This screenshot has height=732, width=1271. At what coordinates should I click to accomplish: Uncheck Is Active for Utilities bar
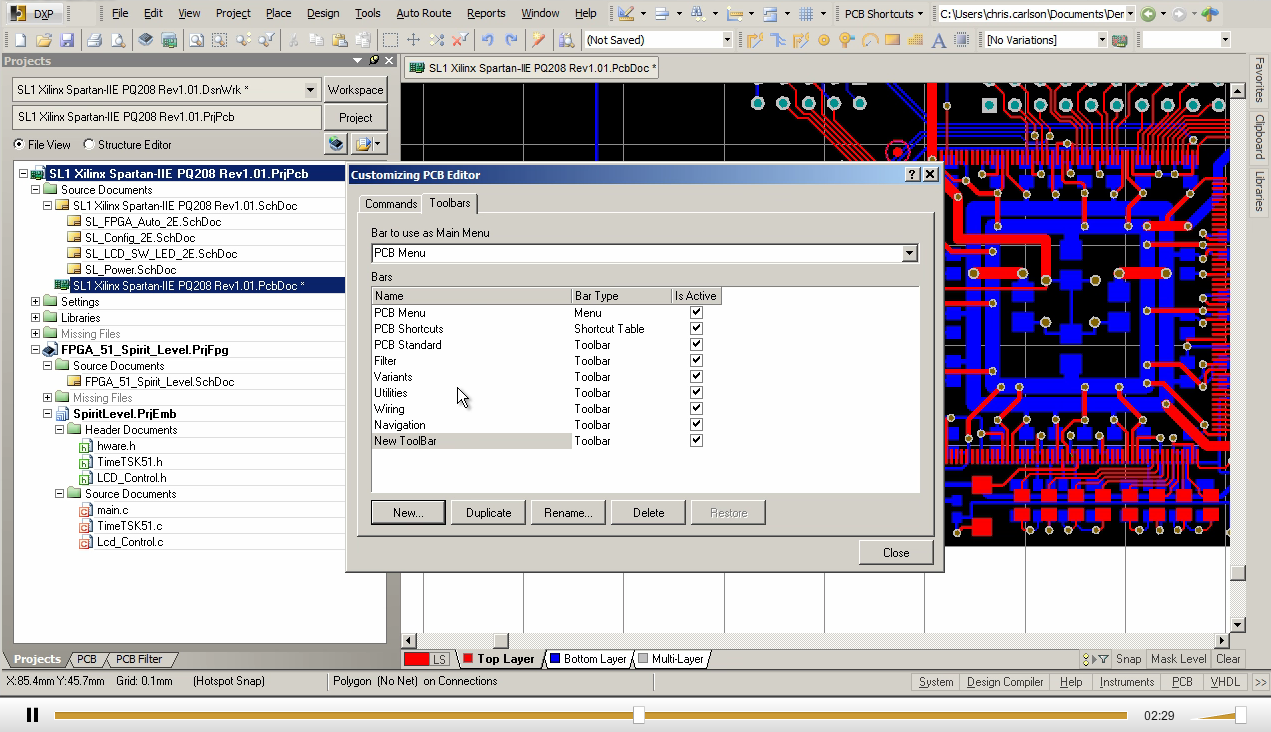[697, 392]
